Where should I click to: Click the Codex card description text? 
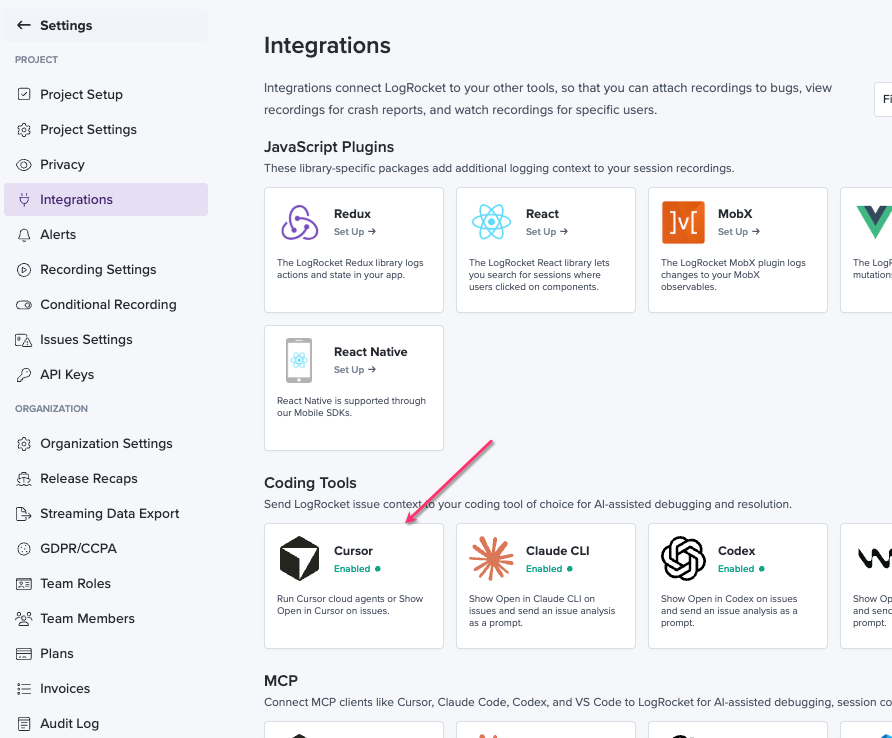pos(729,611)
